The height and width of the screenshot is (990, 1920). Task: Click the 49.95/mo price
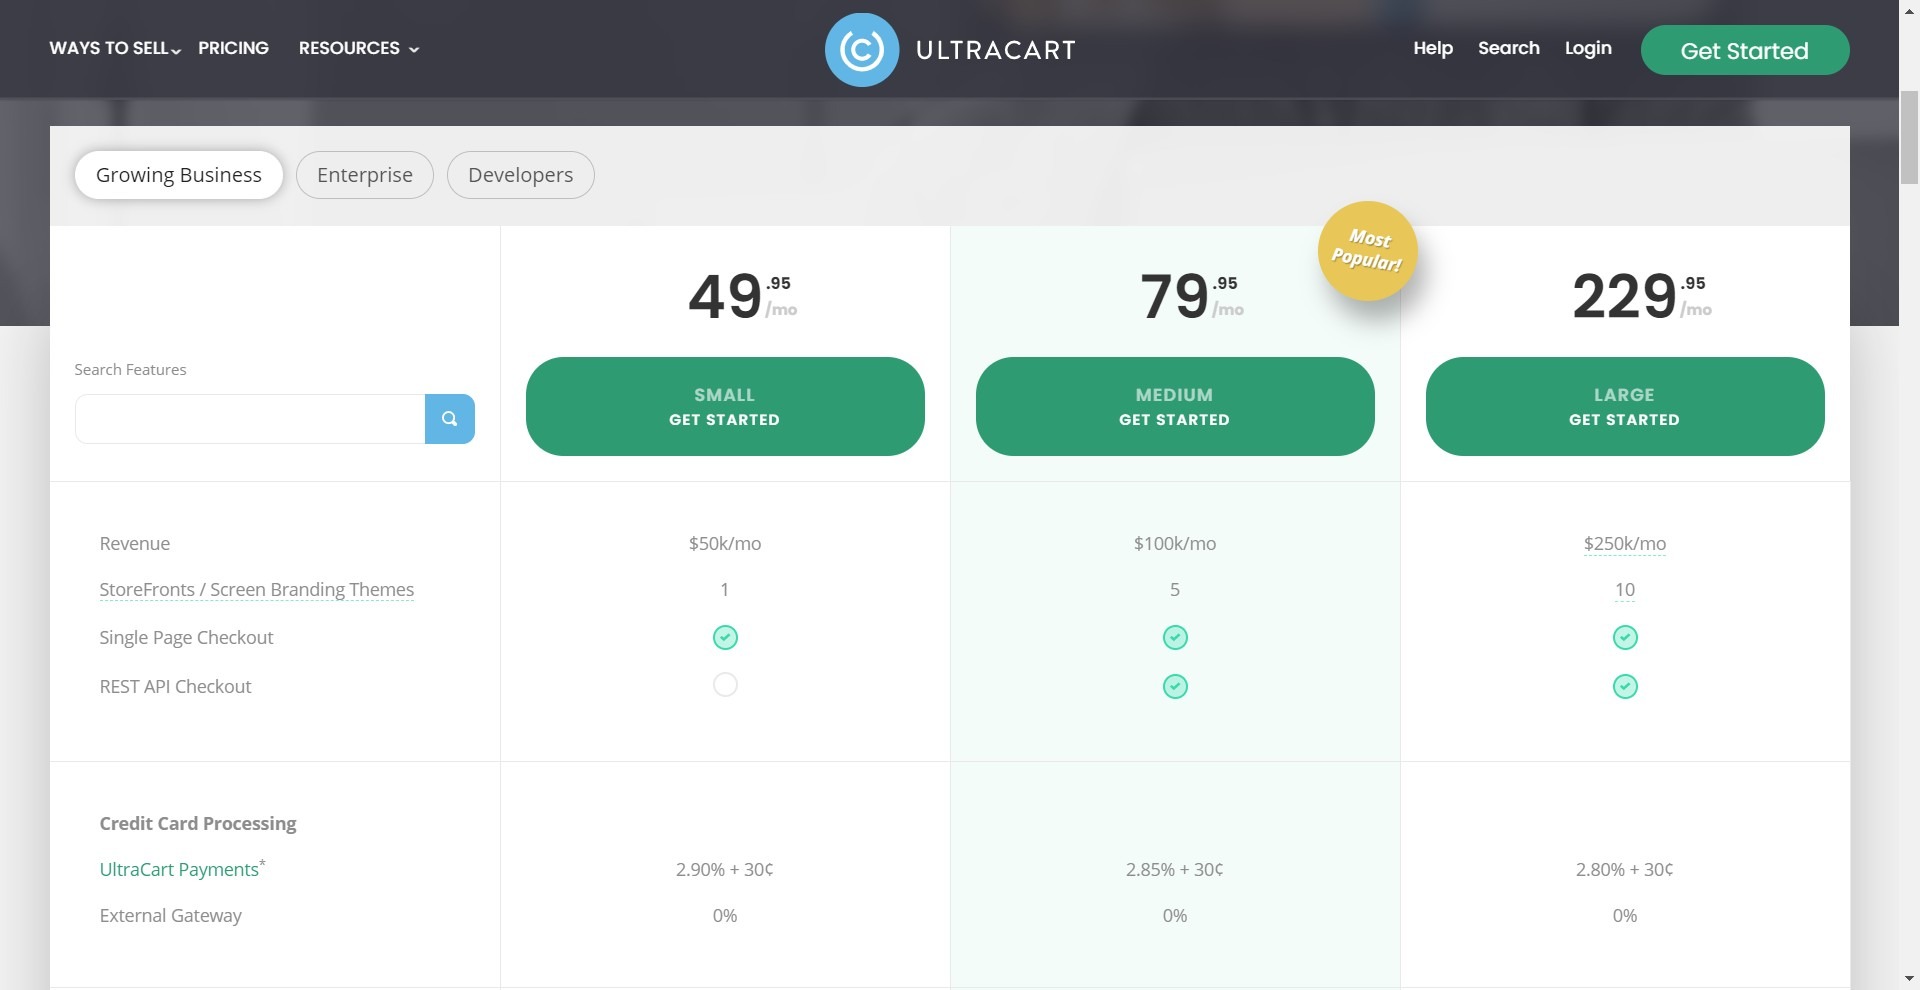(742, 296)
